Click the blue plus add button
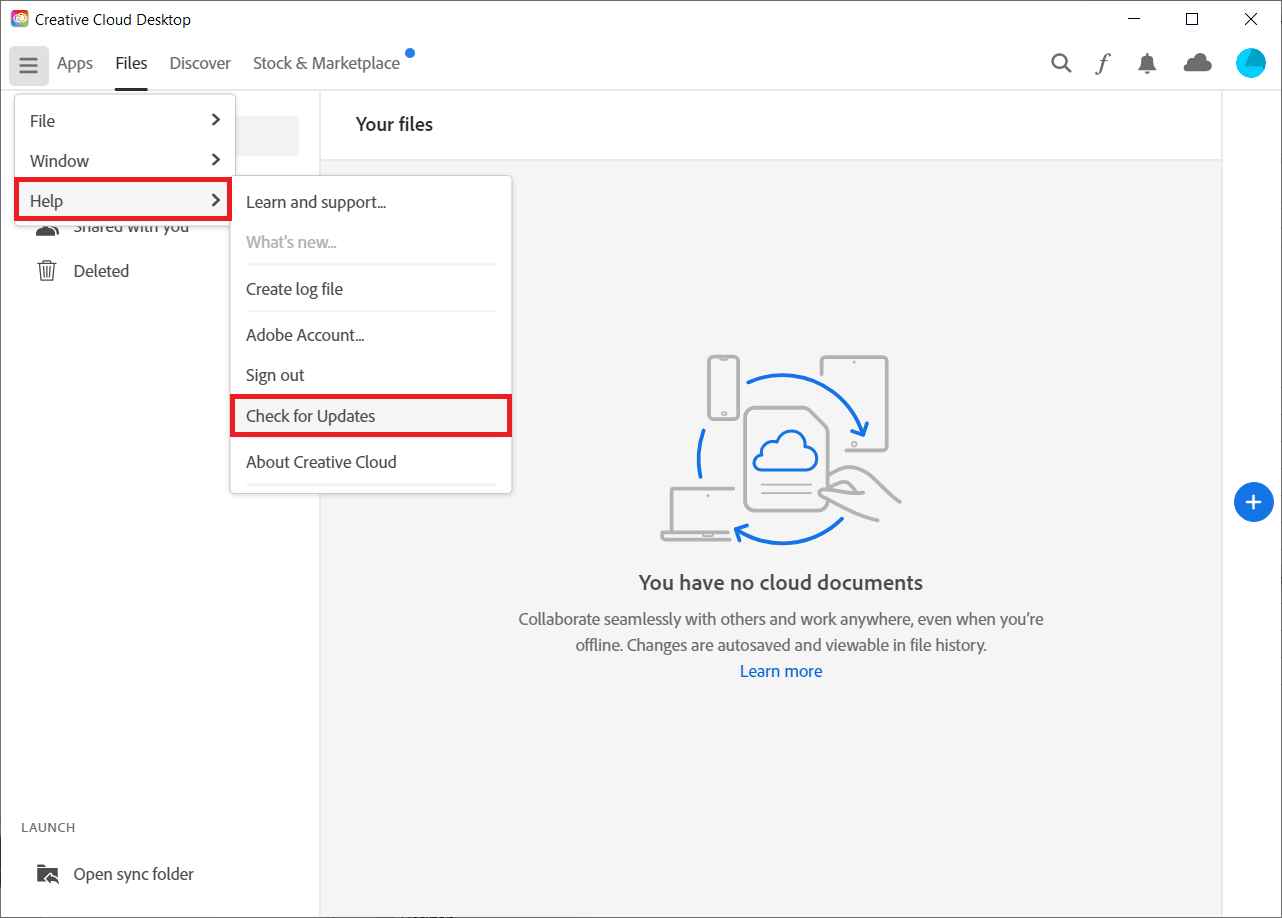The image size is (1282, 918). click(x=1254, y=502)
